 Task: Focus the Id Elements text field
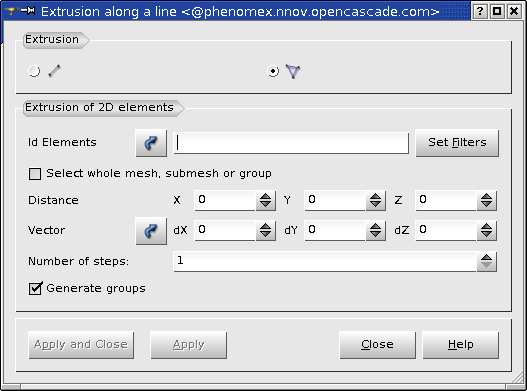[291, 143]
